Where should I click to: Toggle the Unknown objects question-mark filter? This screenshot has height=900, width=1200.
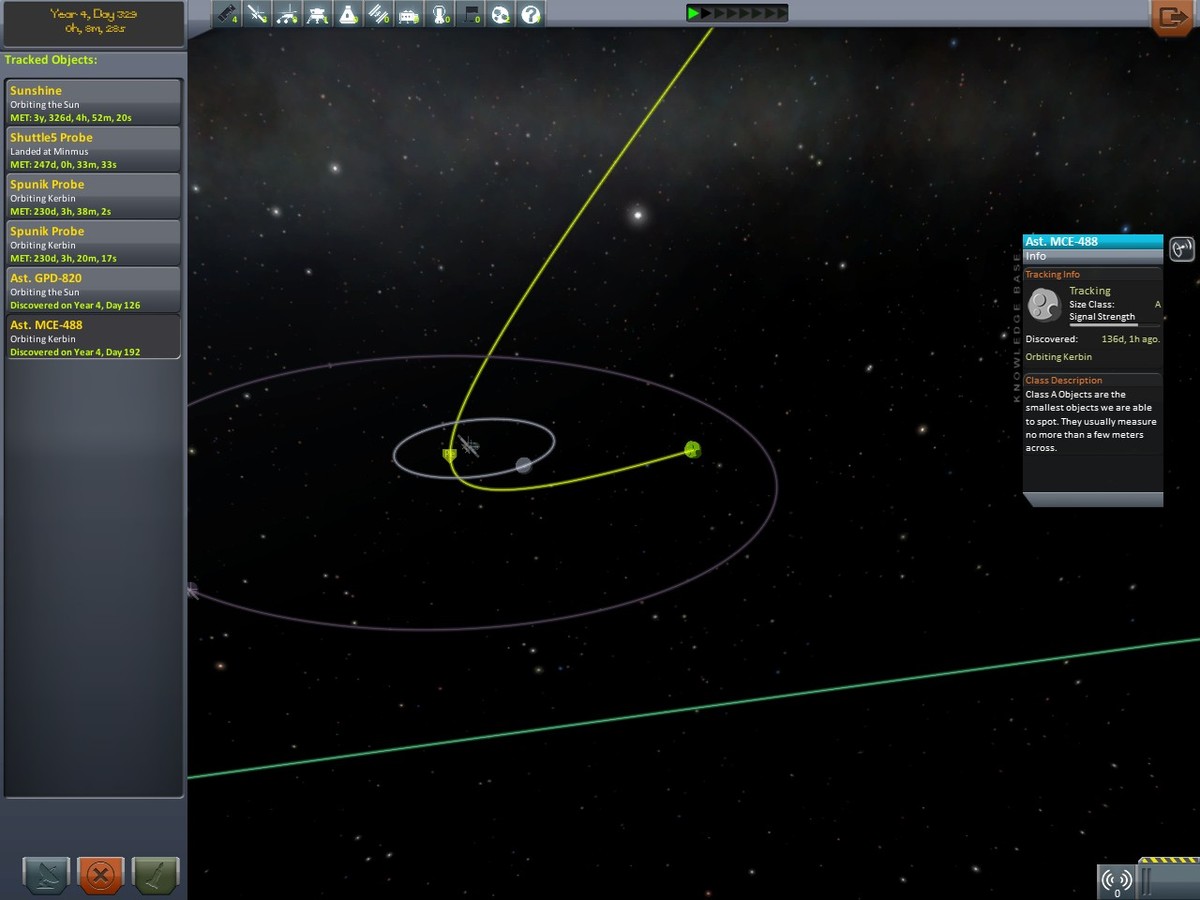tap(531, 14)
